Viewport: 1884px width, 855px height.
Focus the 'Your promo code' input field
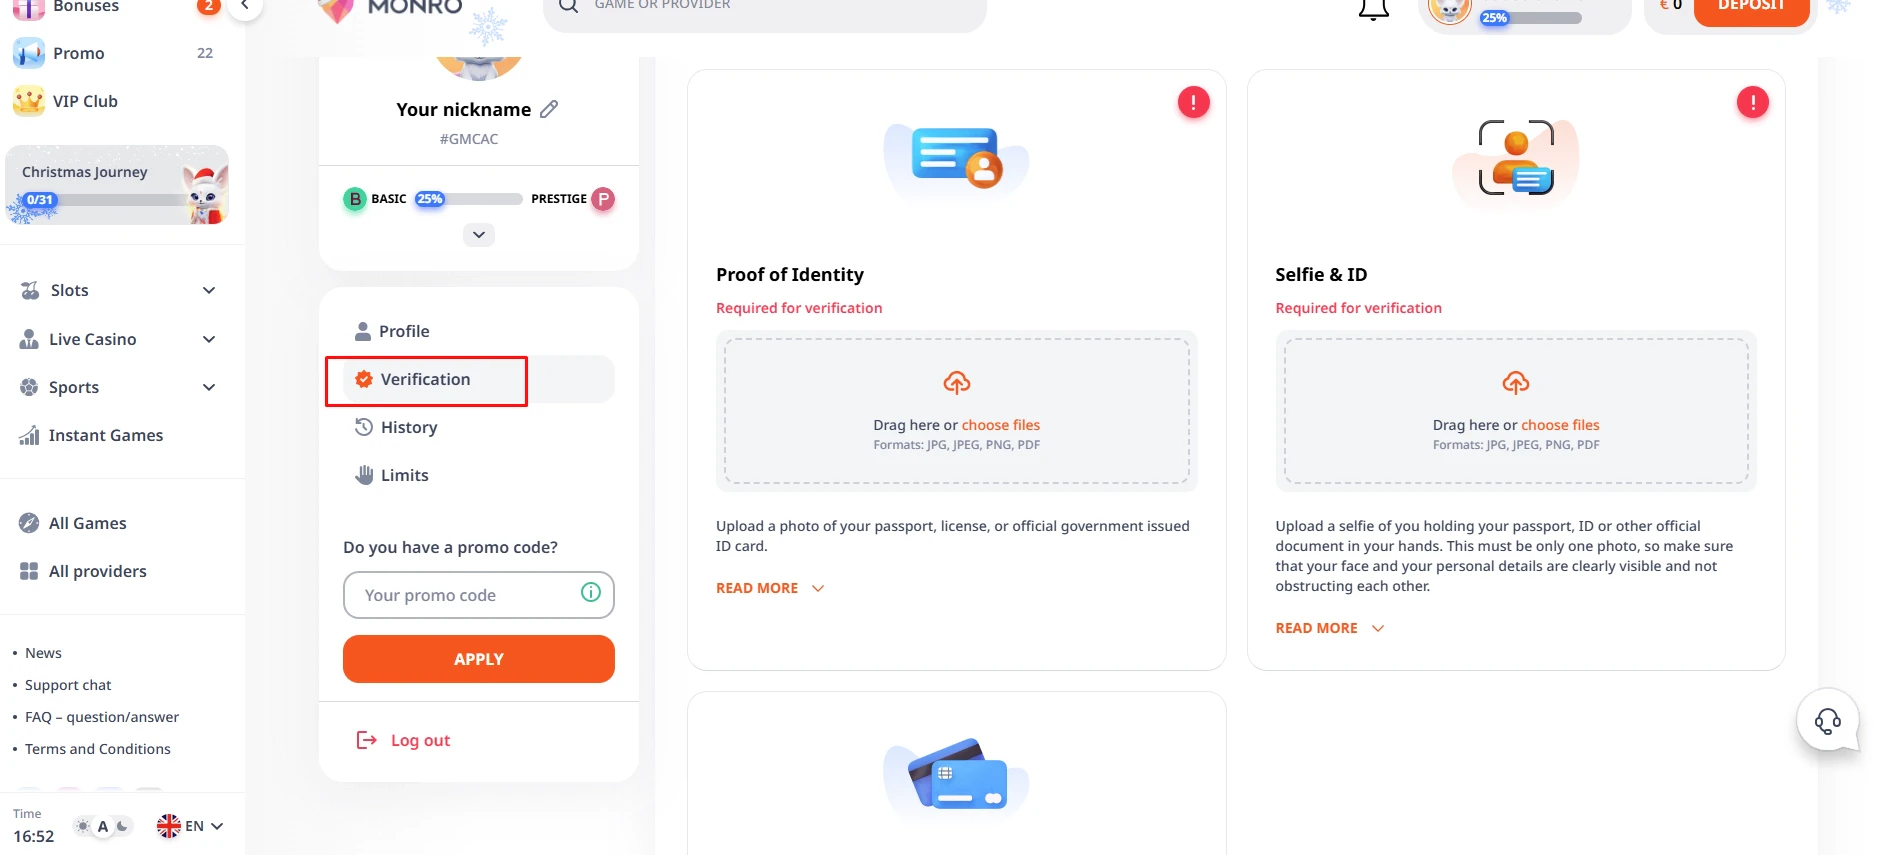click(479, 595)
